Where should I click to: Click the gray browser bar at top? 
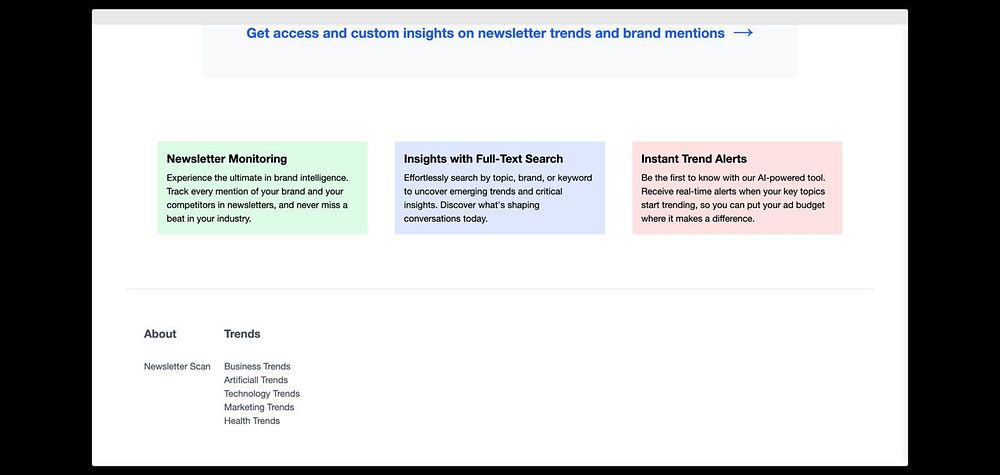coord(500,17)
